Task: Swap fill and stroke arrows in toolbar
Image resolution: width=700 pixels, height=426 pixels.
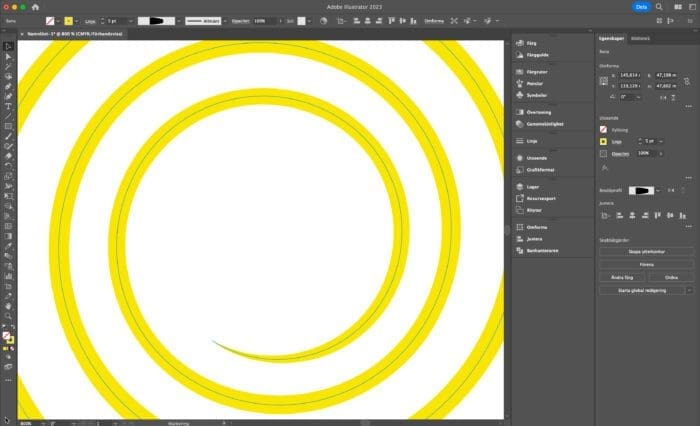Action: click(x=12, y=327)
